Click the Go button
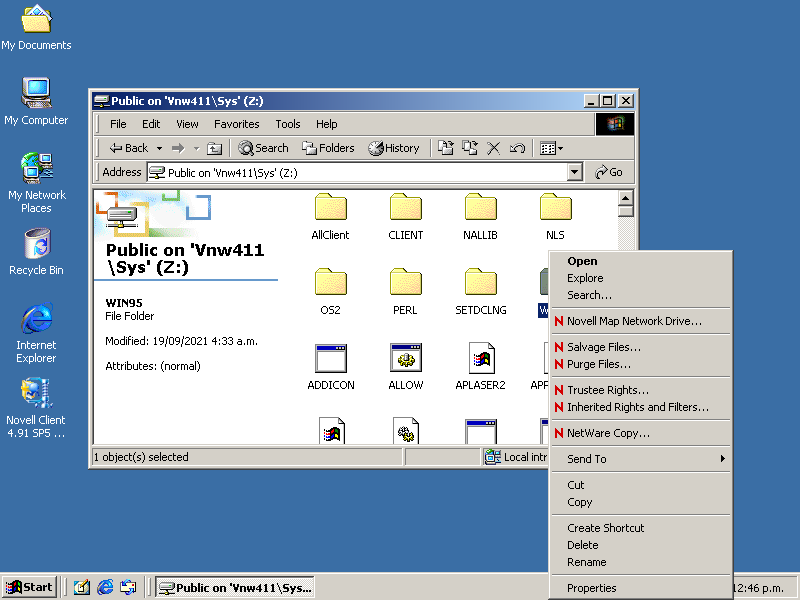 tap(609, 172)
